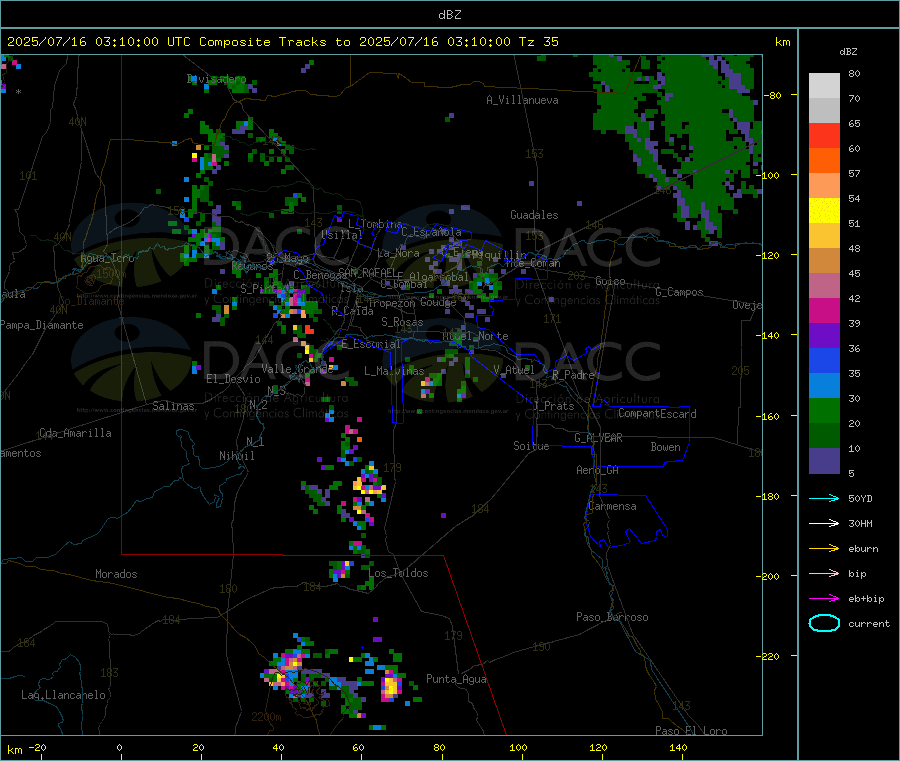Click the Paso_Barroso map label
Image resolution: width=900 pixels, height=761 pixels.
612,617
